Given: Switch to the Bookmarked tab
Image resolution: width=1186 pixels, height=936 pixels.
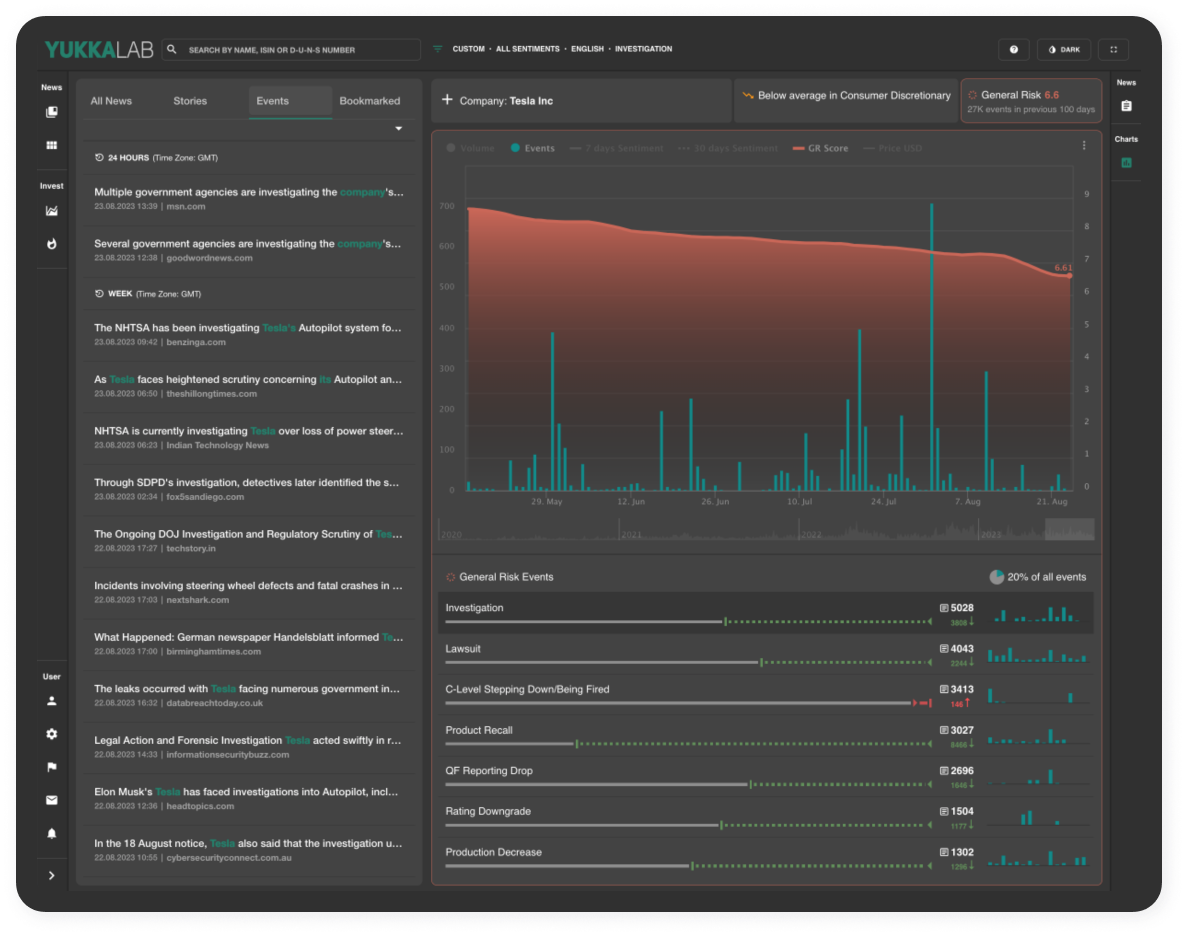Looking at the screenshot, I should [x=370, y=101].
